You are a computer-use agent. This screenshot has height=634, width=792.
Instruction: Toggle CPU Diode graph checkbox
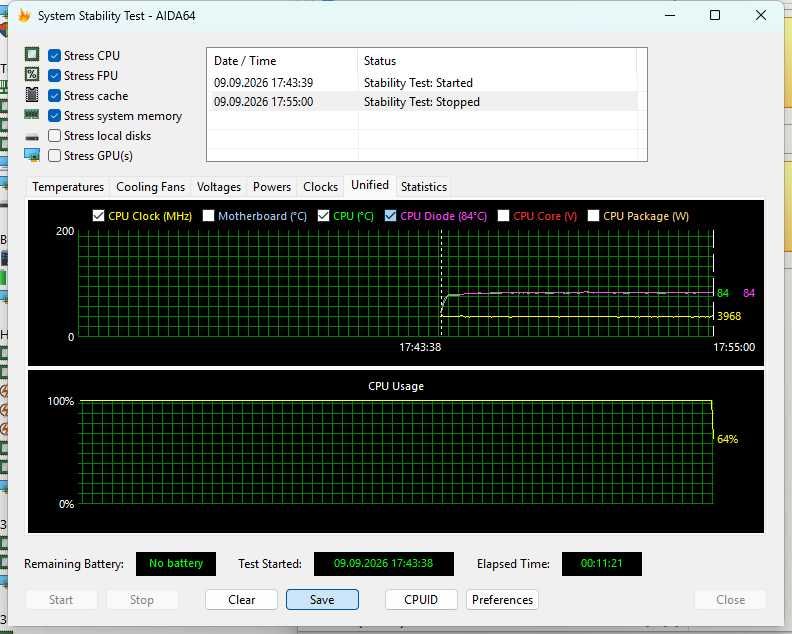click(x=390, y=216)
